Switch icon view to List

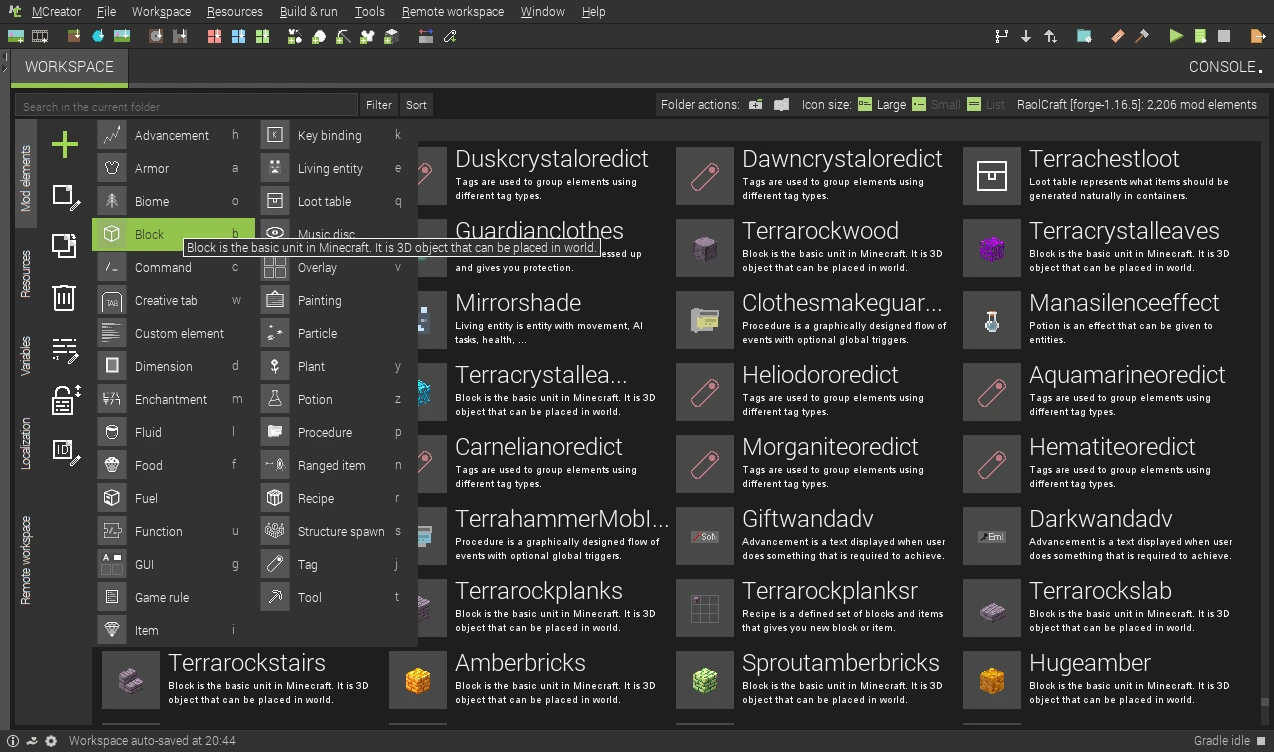tap(986, 105)
